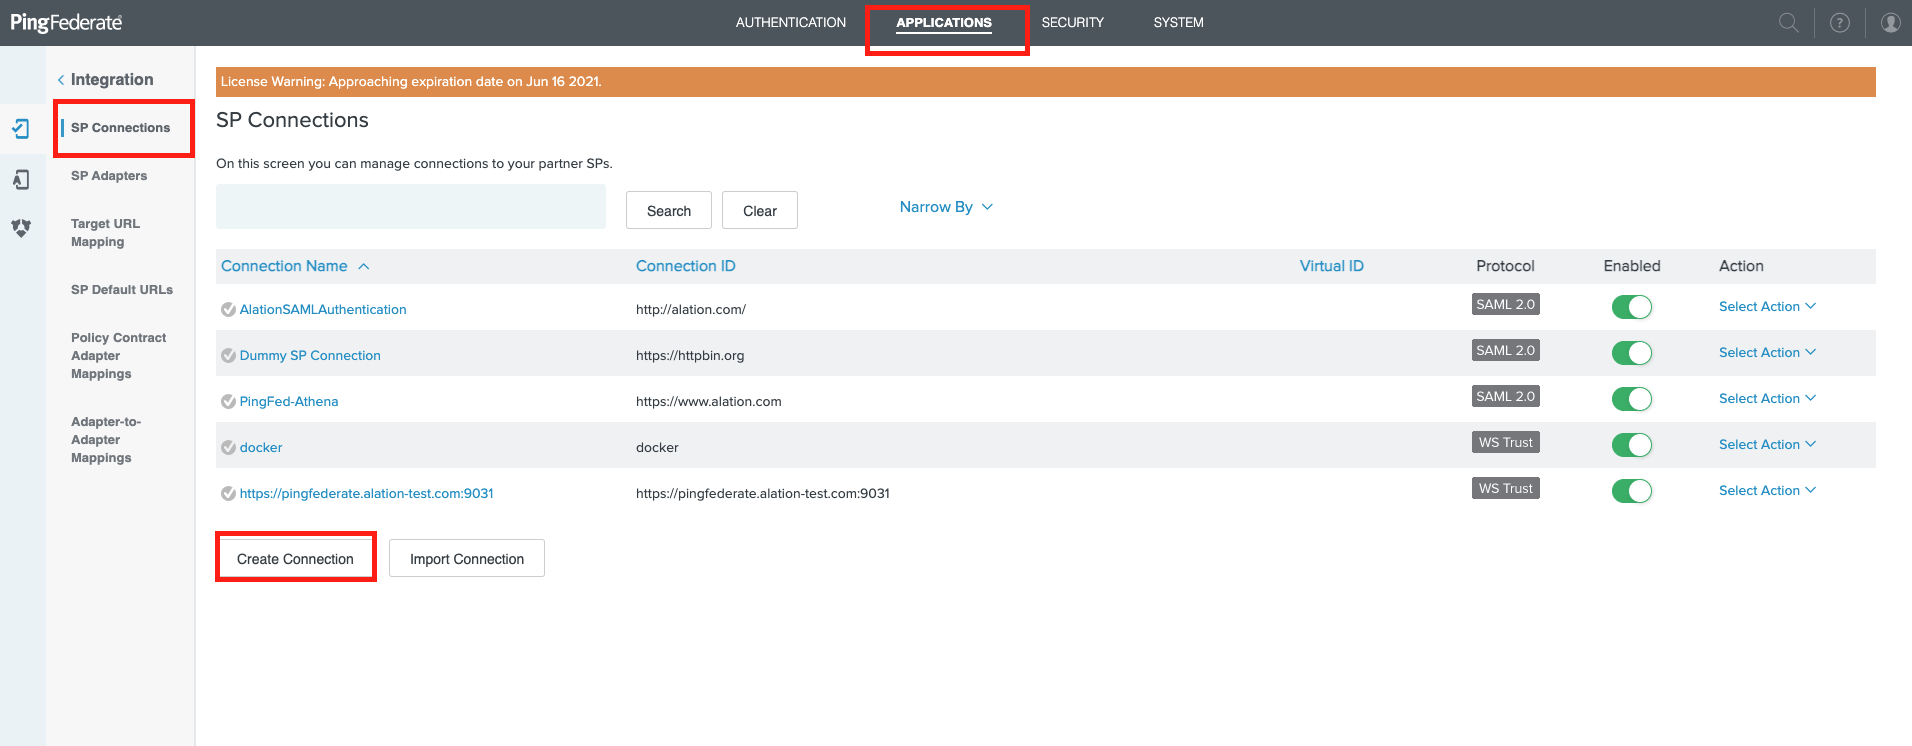Click the SAML 2.0 badge for AlationSAMLAuthentication
This screenshot has width=1912, height=746.
click(x=1505, y=305)
